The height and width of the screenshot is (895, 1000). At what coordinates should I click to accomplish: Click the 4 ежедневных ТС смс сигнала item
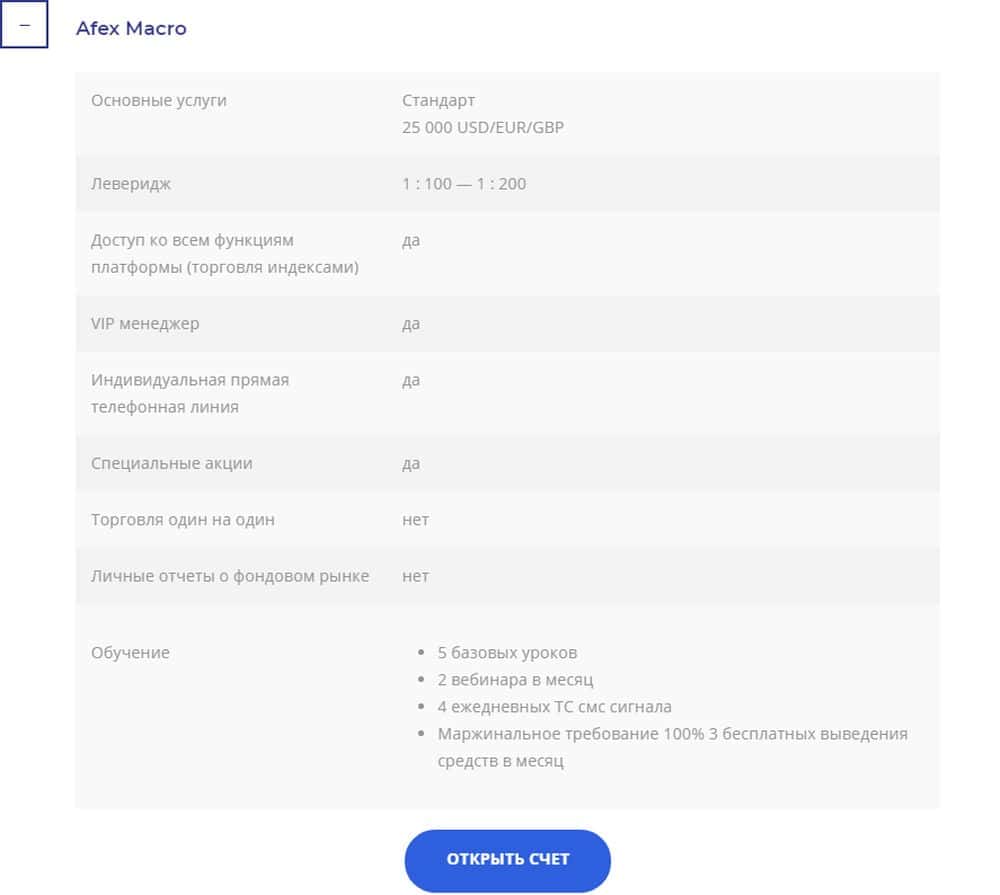pyautogui.click(x=554, y=707)
